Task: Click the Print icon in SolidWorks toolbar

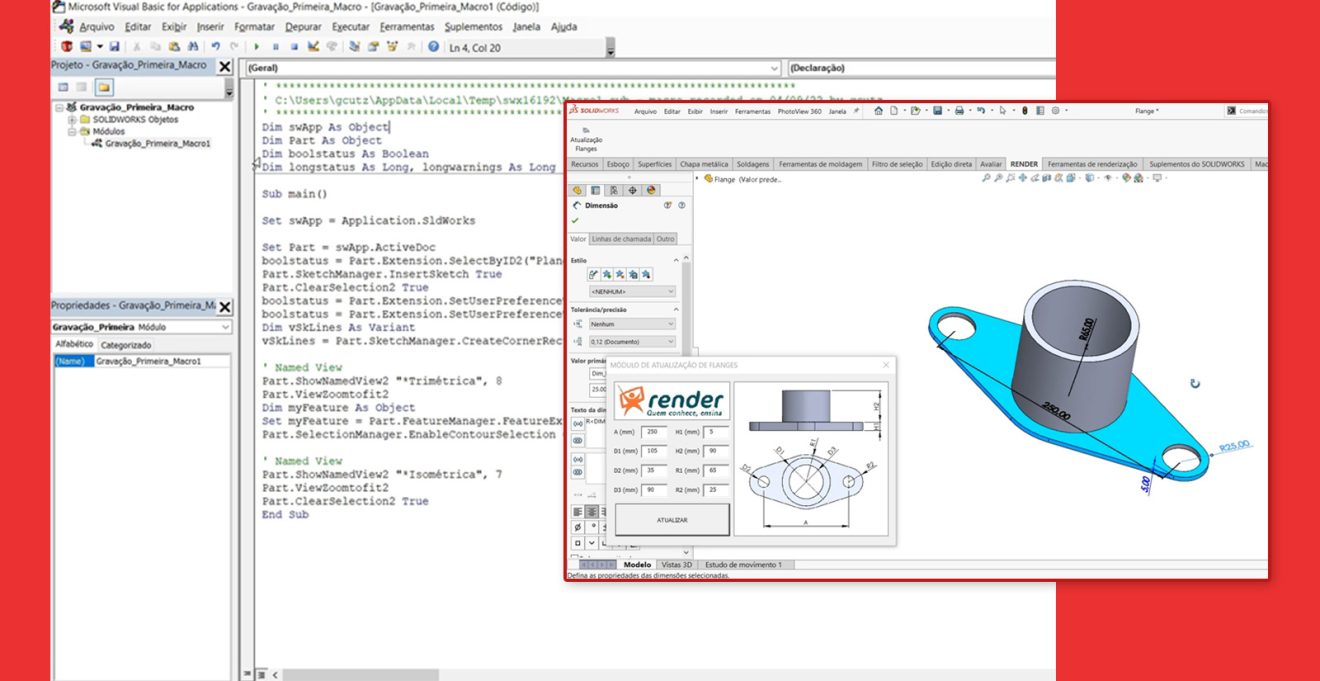Action: 959,111
